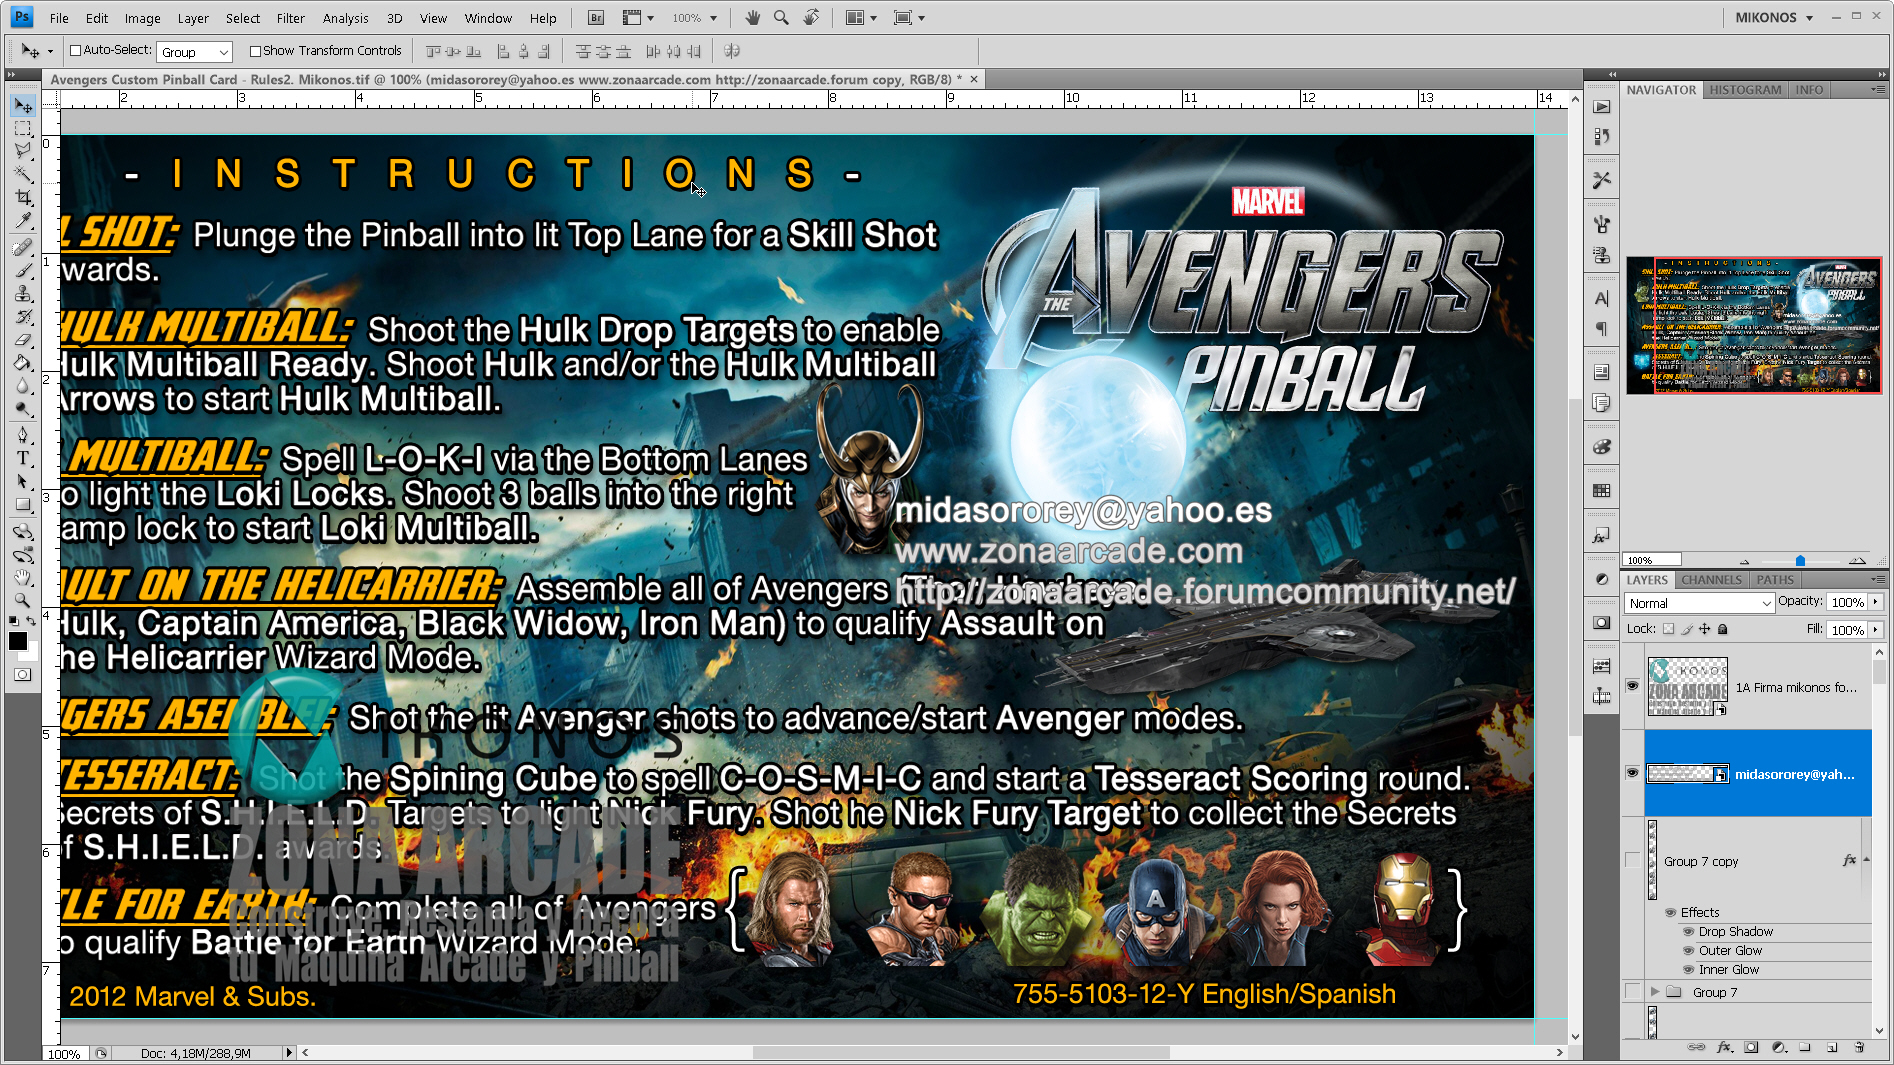Select the Polygonal Lasso tool
This screenshot has height=1065, width=1894.
tap(23, 151)
